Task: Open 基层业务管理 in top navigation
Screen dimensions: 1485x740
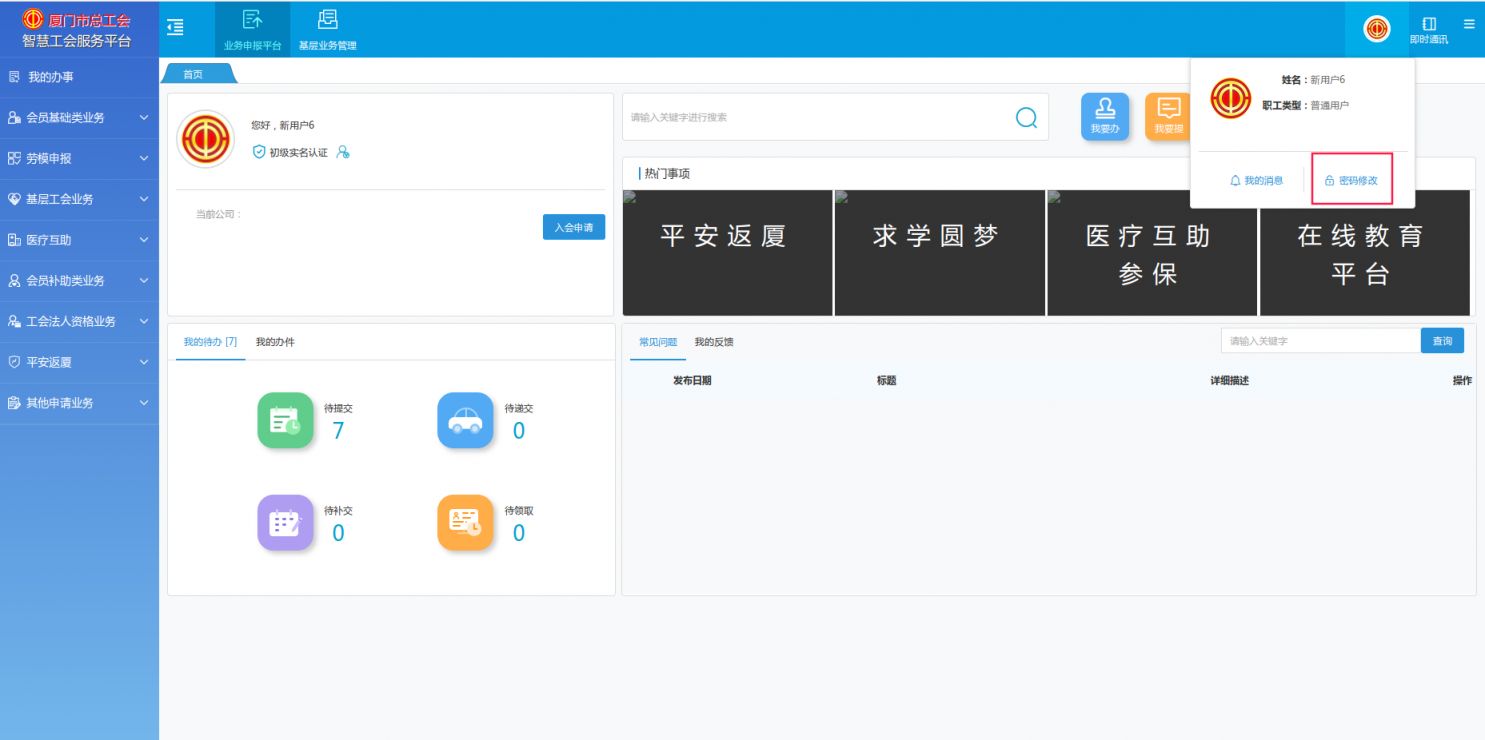Action: pyautogui.click(x=327, y=29)
